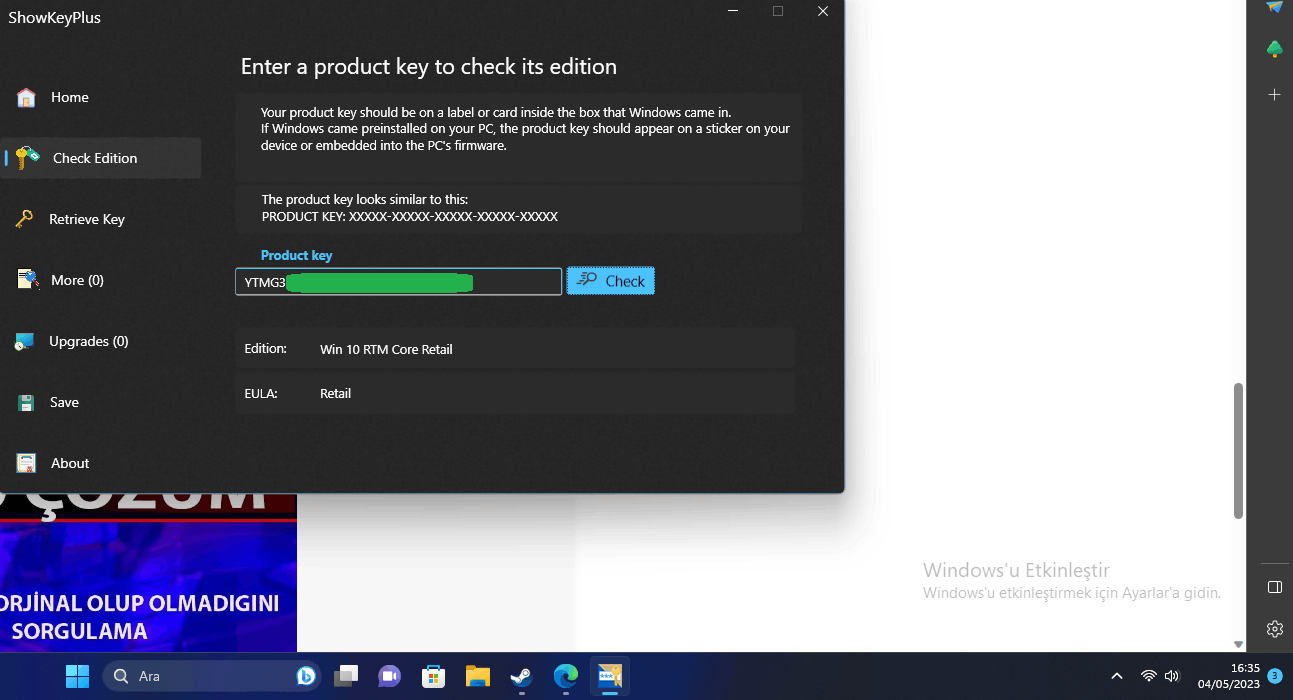Open Bing chat icon in search box
This screenshot has width=1293, height=700.
click(x=306, y=677)
